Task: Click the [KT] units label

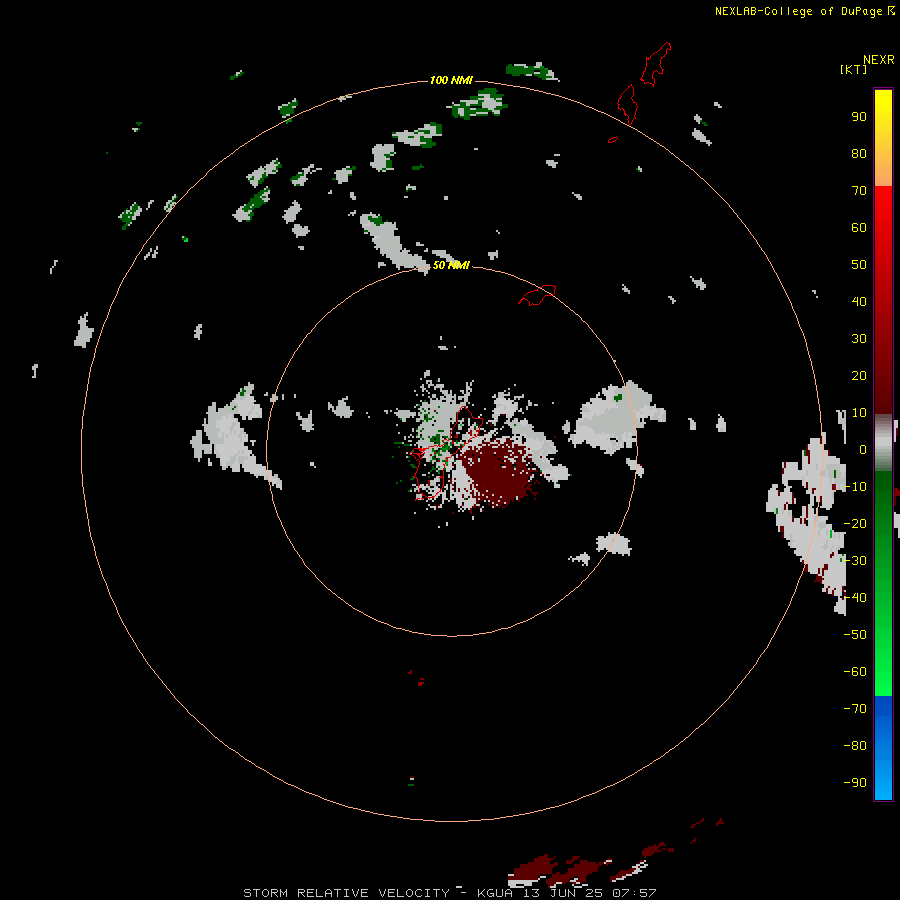Action: pyautogui.click(x=853, y=69)
